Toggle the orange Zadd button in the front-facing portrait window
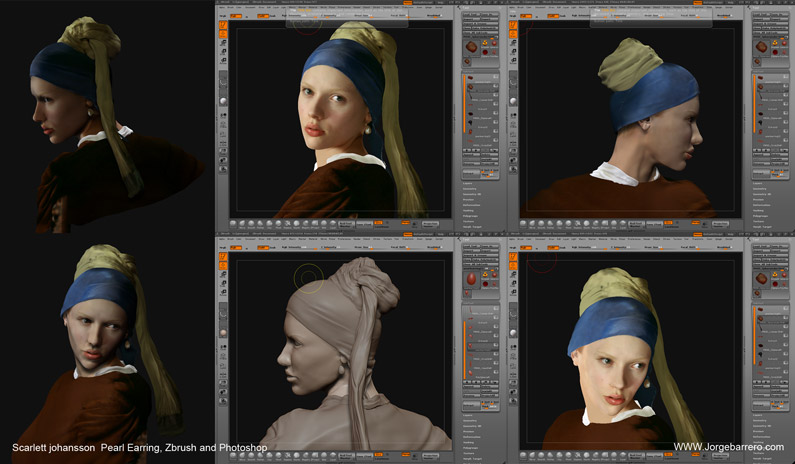The width and height of the screenshot is (795, 464). click(263, 16)
